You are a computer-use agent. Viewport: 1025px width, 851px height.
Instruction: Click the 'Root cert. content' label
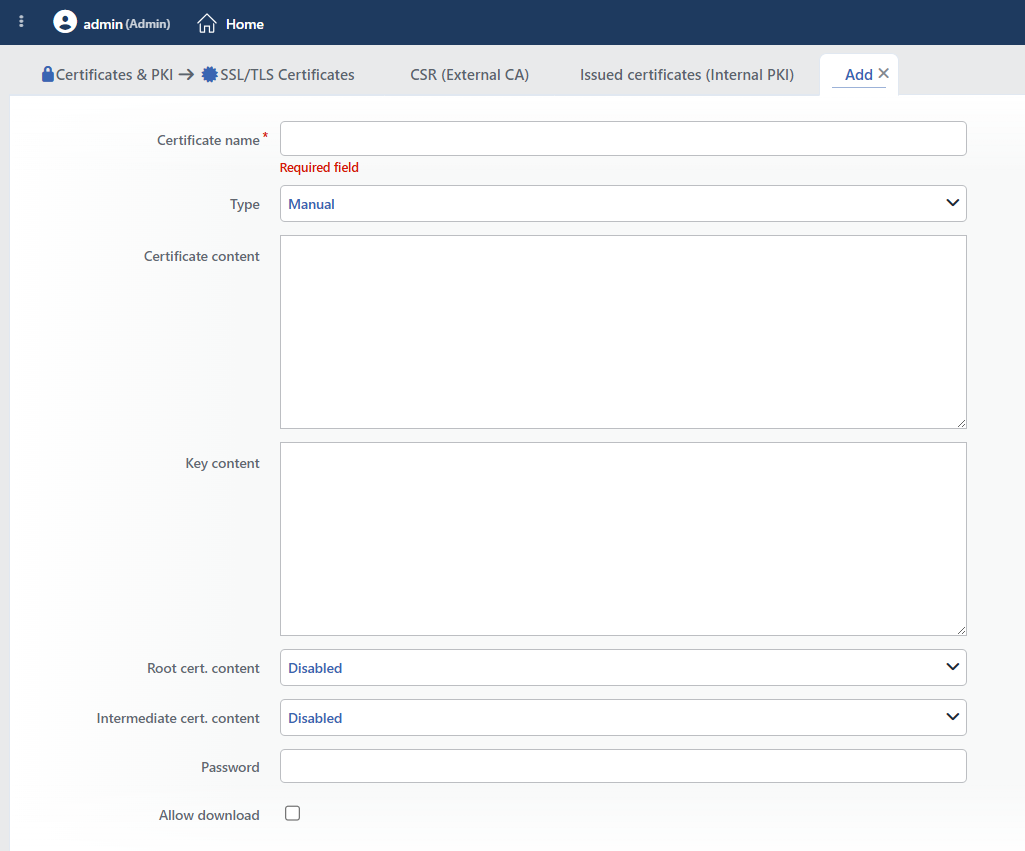point(203,668)
